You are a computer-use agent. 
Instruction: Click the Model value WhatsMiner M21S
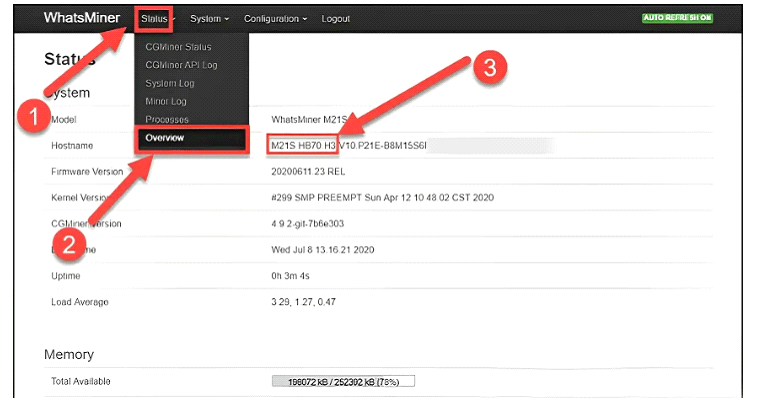309,119
